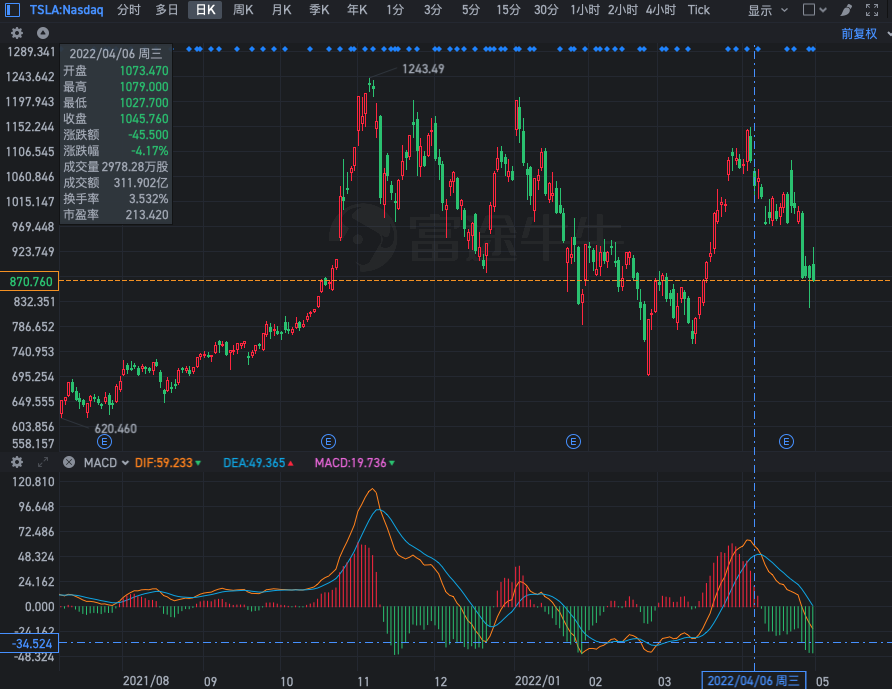The image size is (892, 689).
Task: Click the 620.460 low price annotation
Action: click(x=115, y=428)
